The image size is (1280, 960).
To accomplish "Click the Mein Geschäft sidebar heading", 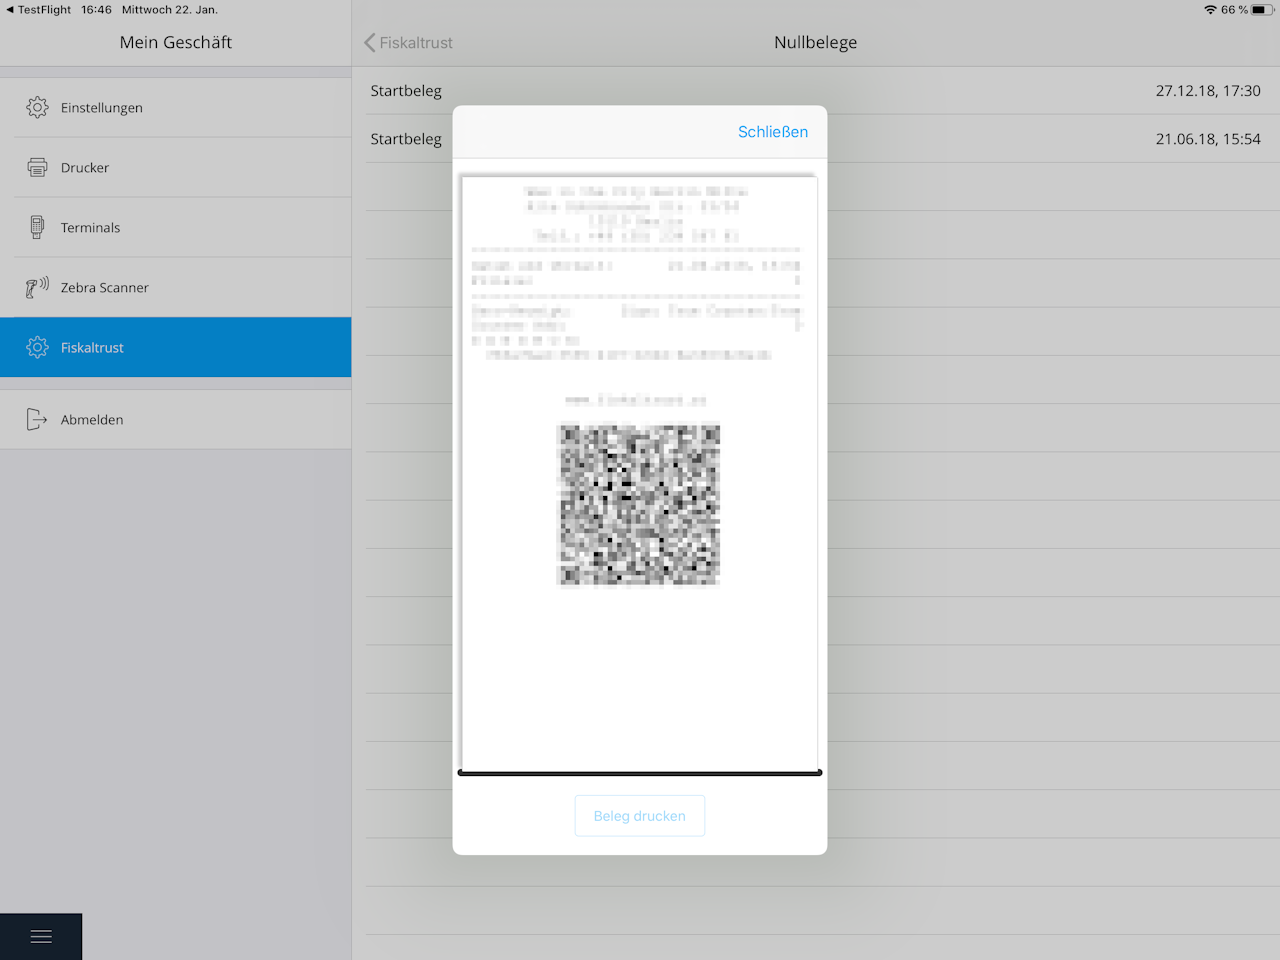I will (x=176, y=42).
